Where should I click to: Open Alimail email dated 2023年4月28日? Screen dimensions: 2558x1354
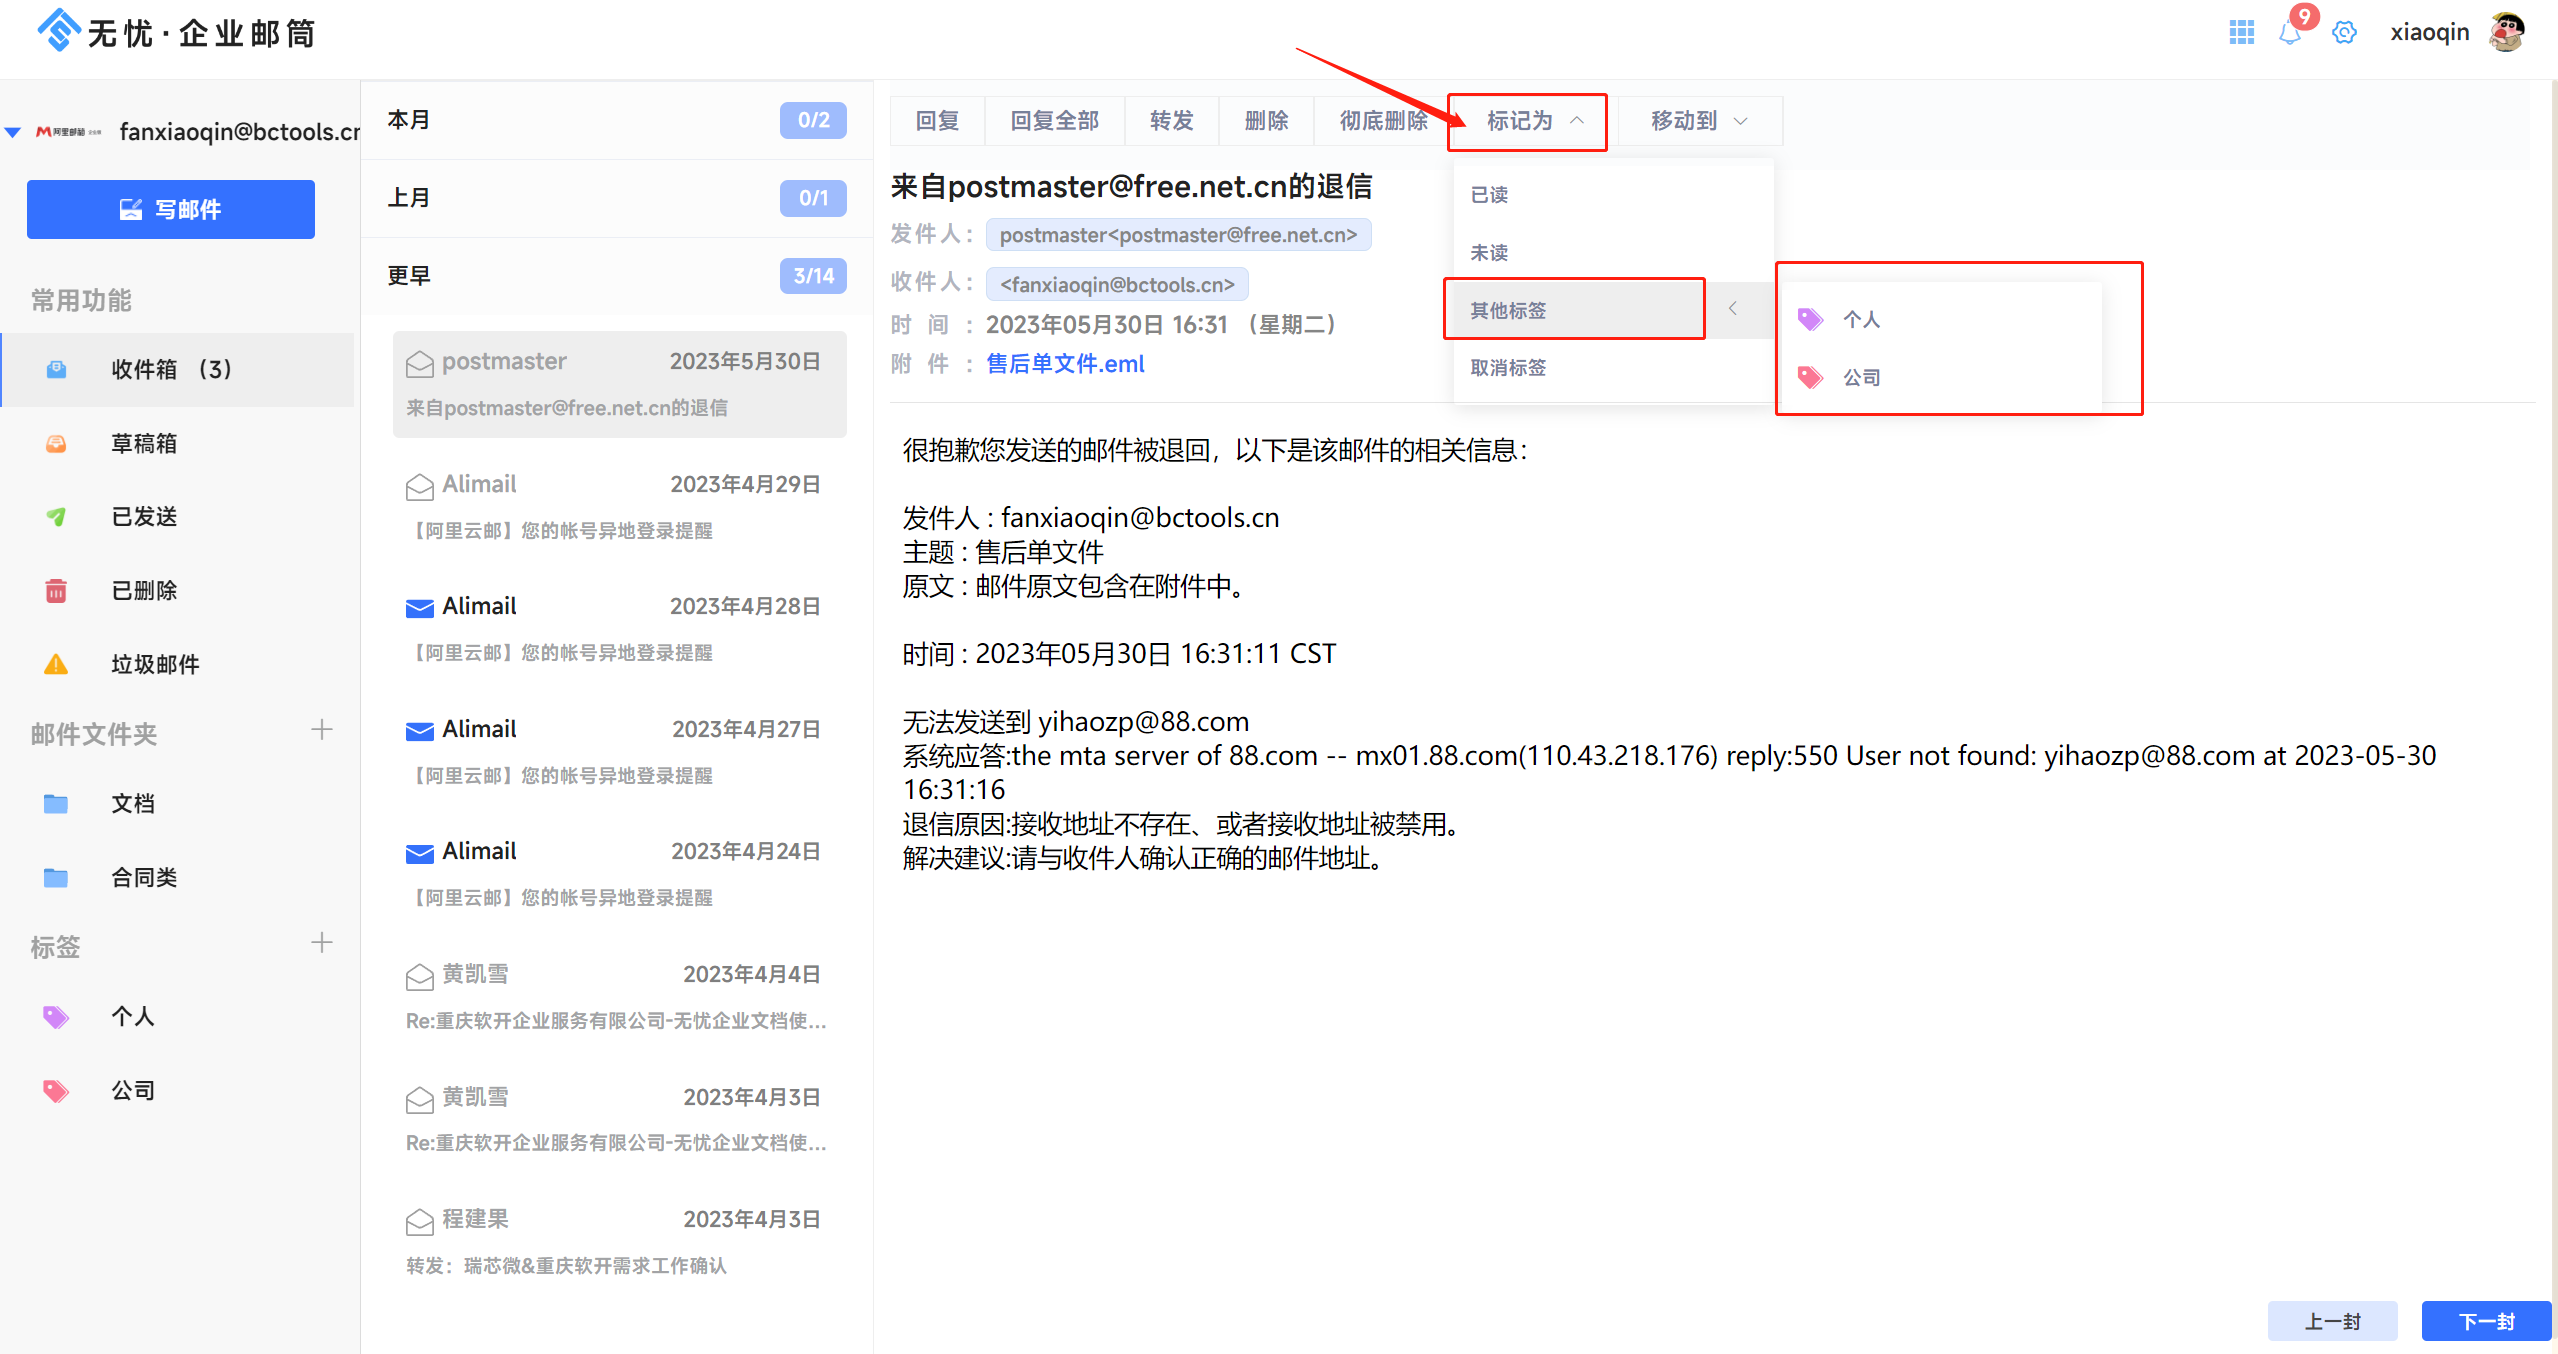pyautogui.click(x=615, y=628)
